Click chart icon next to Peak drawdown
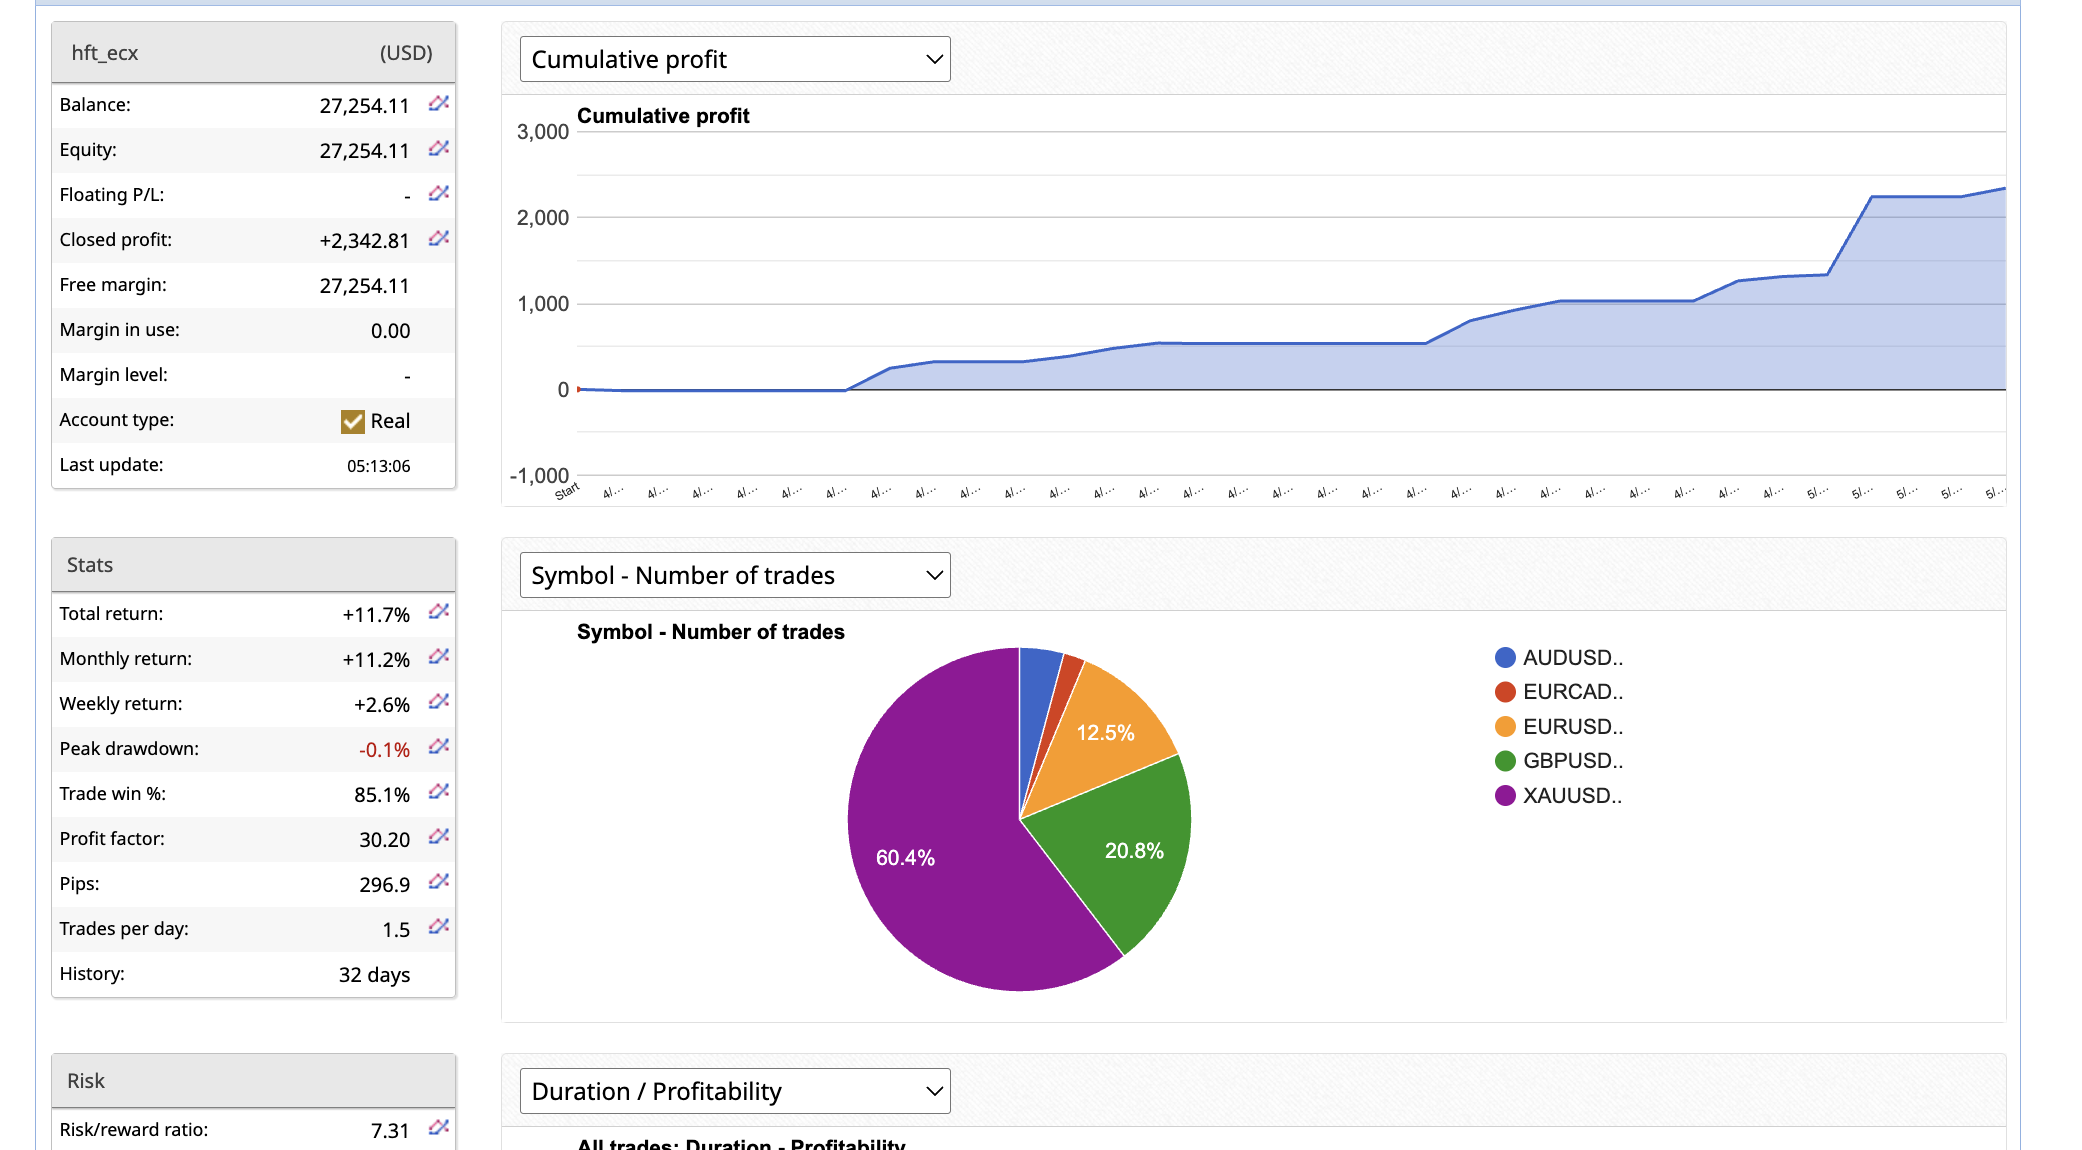Image resolution: width=2082 pixels, height=1150 pixels. point(438,747)
